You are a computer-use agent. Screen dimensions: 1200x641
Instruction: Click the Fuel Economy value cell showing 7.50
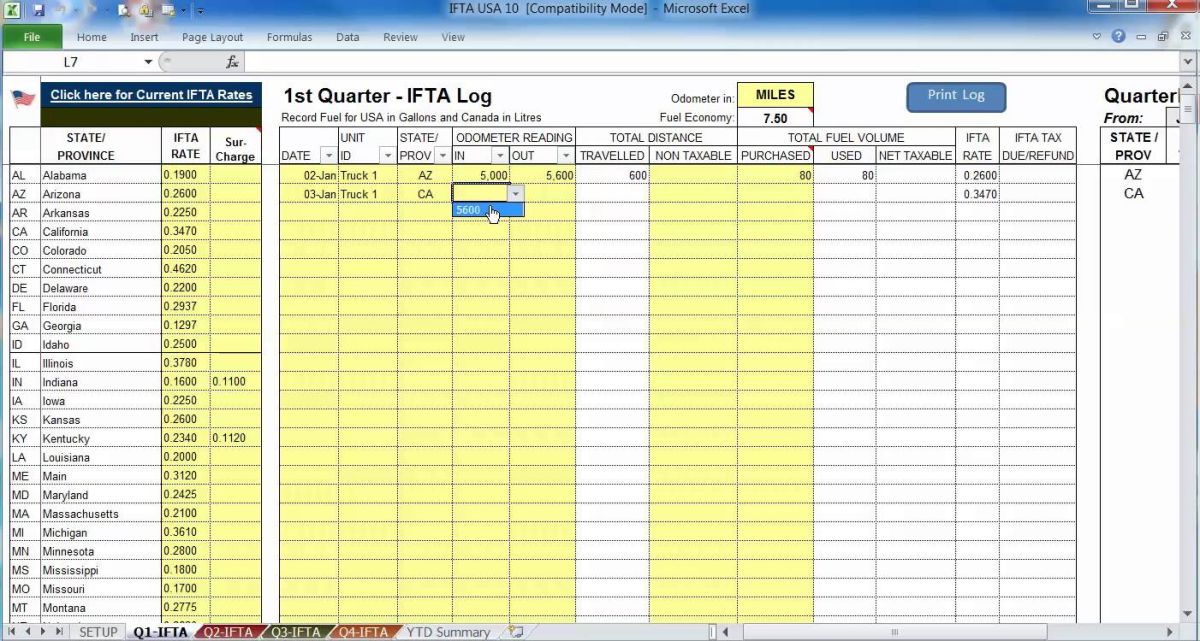(x=775, y=117)
